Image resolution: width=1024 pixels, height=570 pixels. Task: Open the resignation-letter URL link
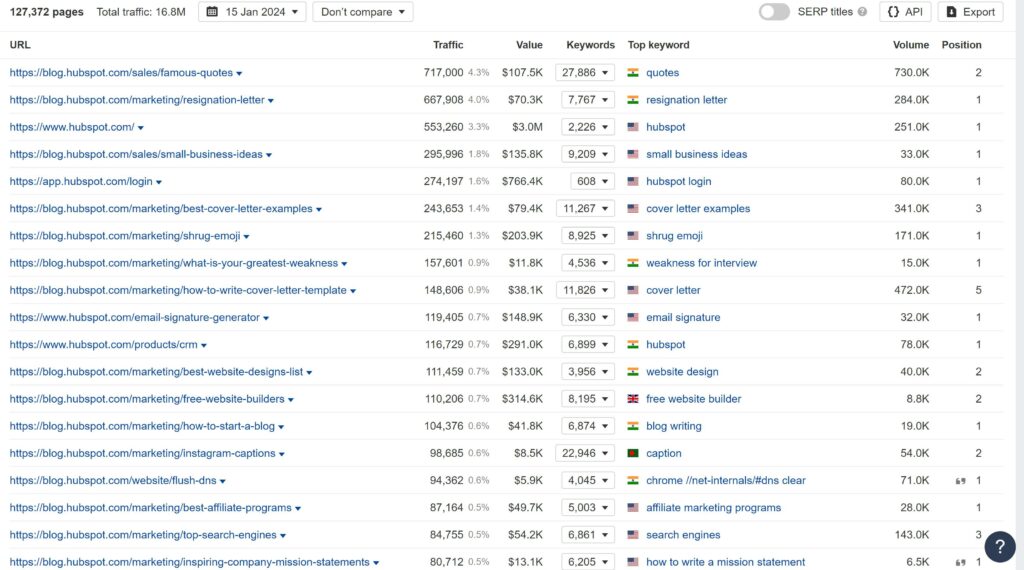[x=137, y=100]
